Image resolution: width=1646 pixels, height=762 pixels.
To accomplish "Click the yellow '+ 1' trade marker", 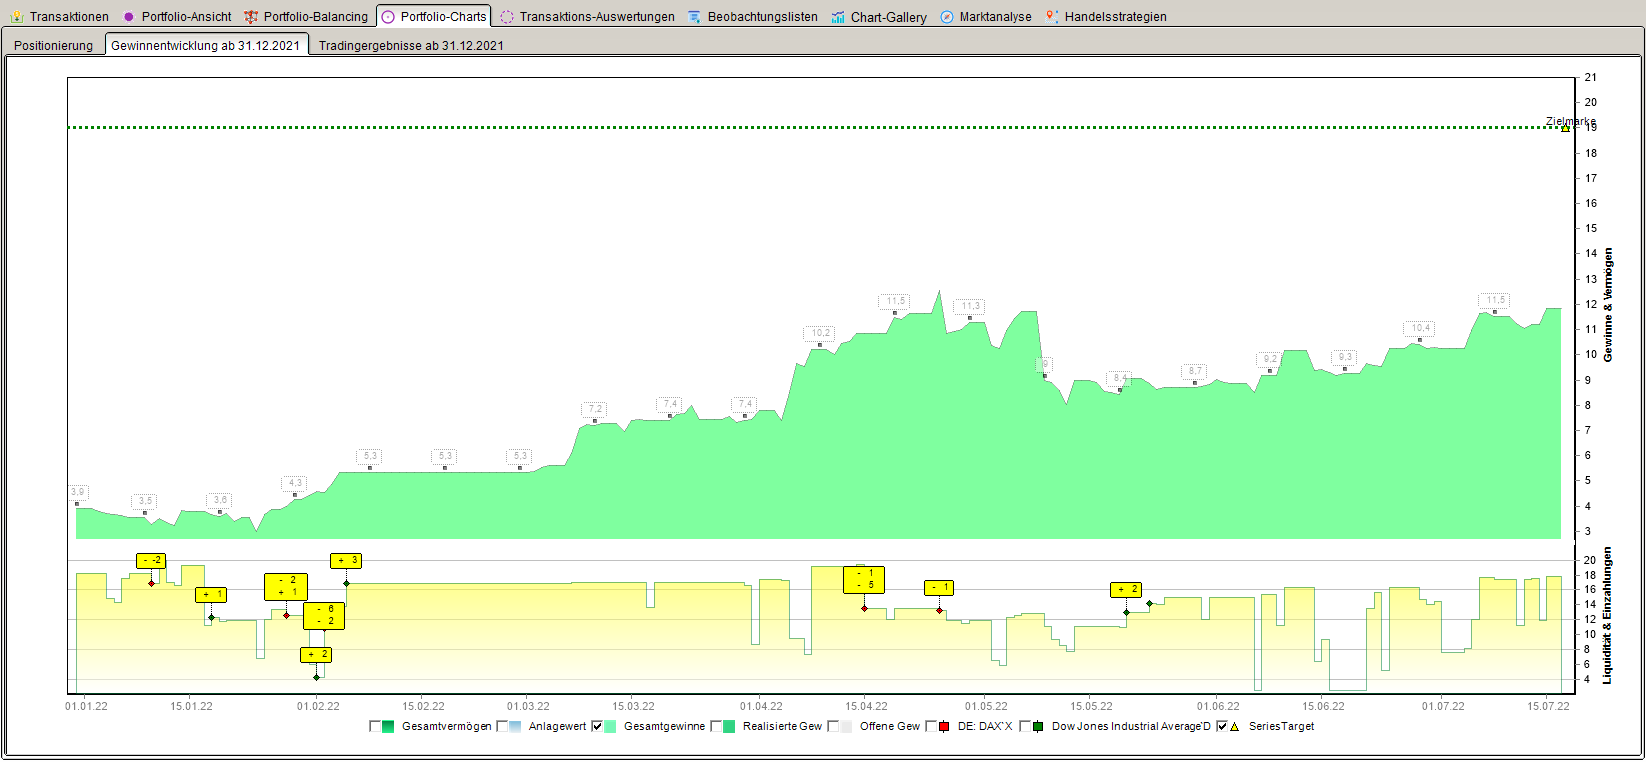I will pyautogui.click(x=211, y=595).
